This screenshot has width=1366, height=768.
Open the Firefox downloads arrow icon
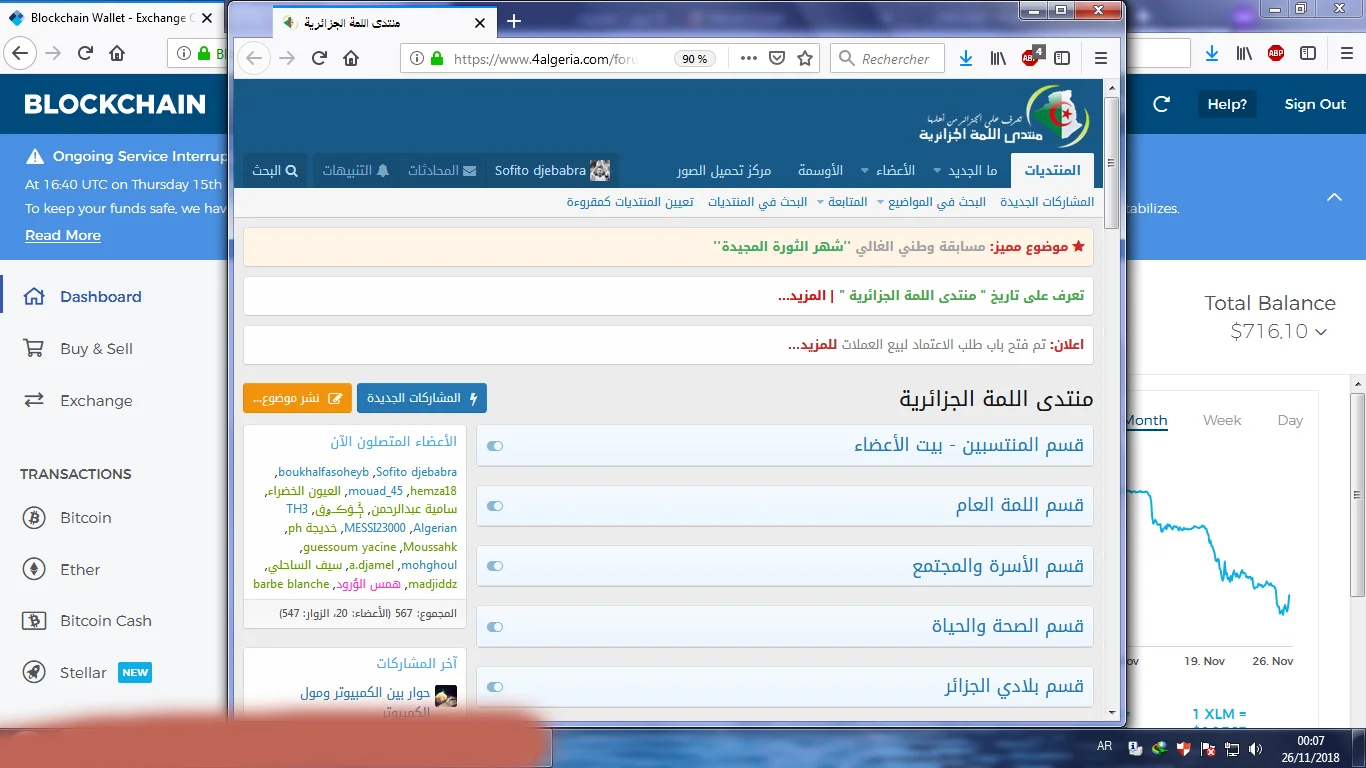click(965, 59)
